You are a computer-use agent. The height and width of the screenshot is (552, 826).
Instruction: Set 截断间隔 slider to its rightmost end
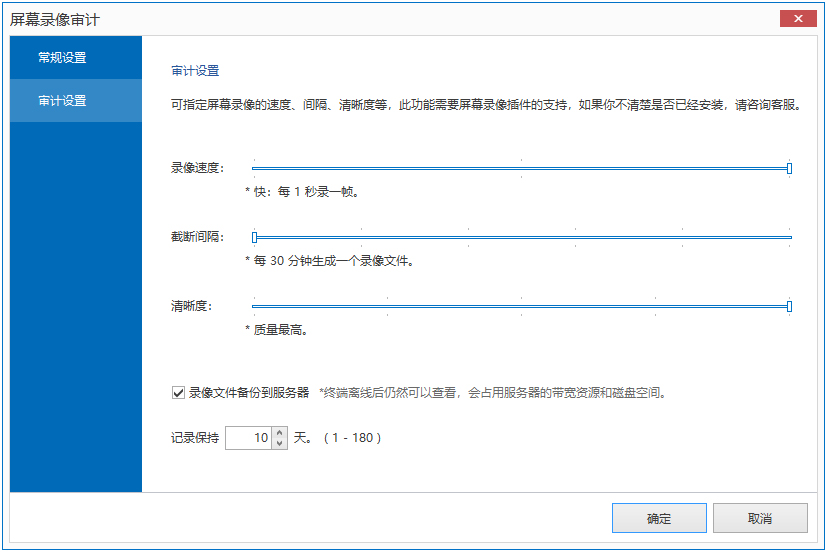pyautogui.click(x=789, y=237)
